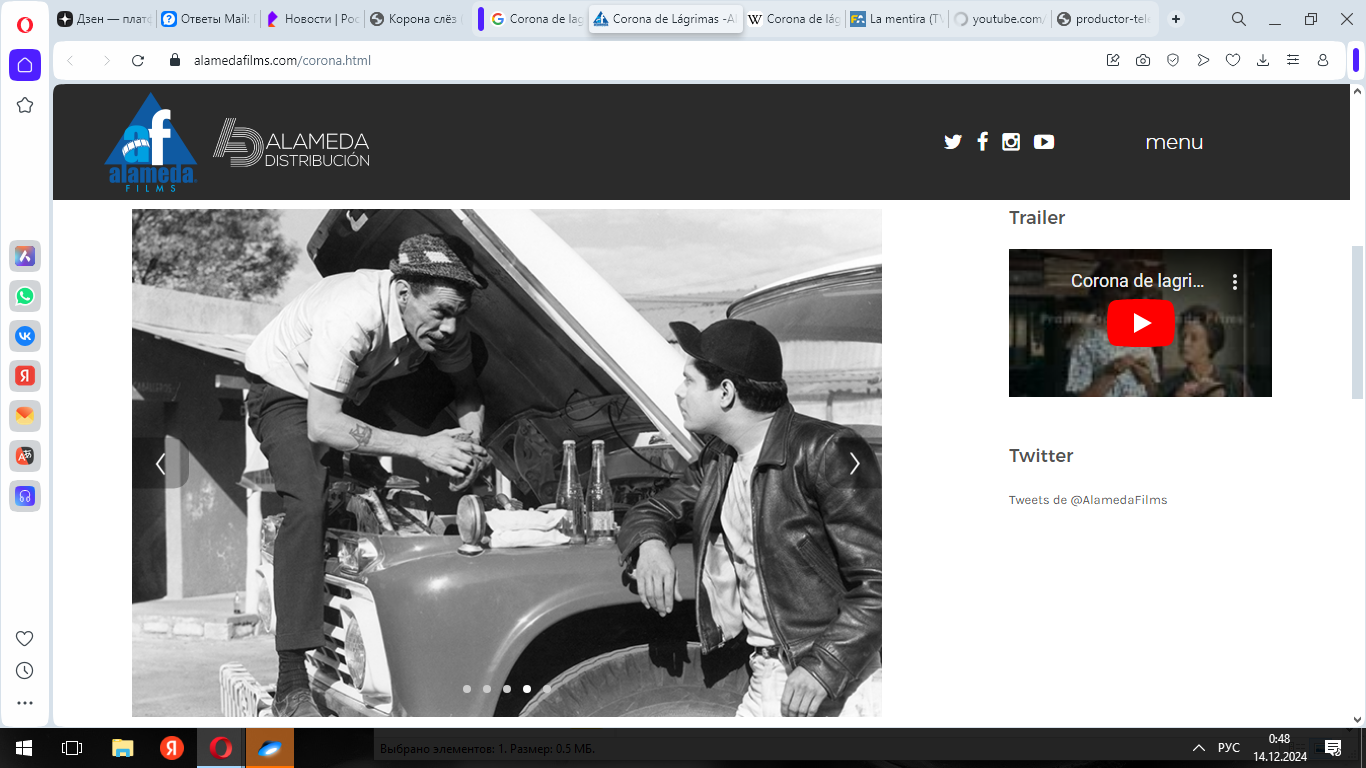Image resolution: width=1366 pixels, height=768 pixels.
Task: Open trailer video options three dots
Action: click(1235, 282)
